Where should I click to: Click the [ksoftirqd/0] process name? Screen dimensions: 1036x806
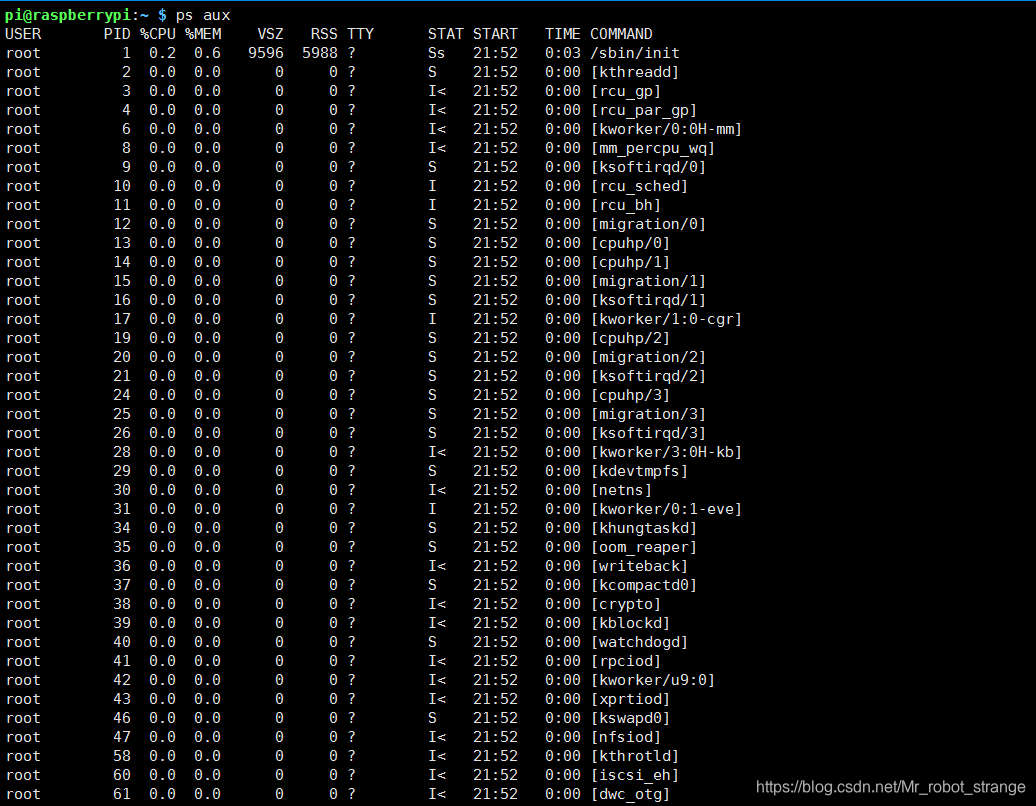[x=648, y=167]
